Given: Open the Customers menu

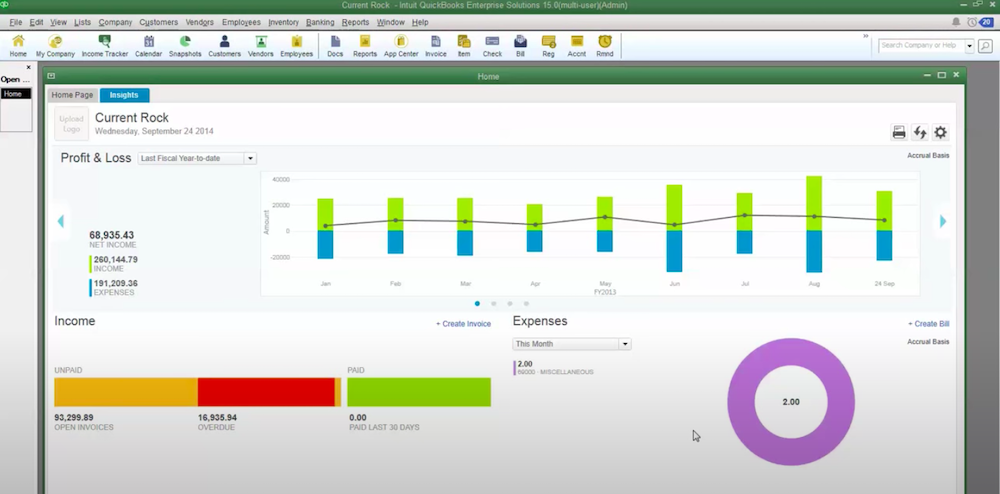Looking at the screenshot, I should tap(158, 22).
